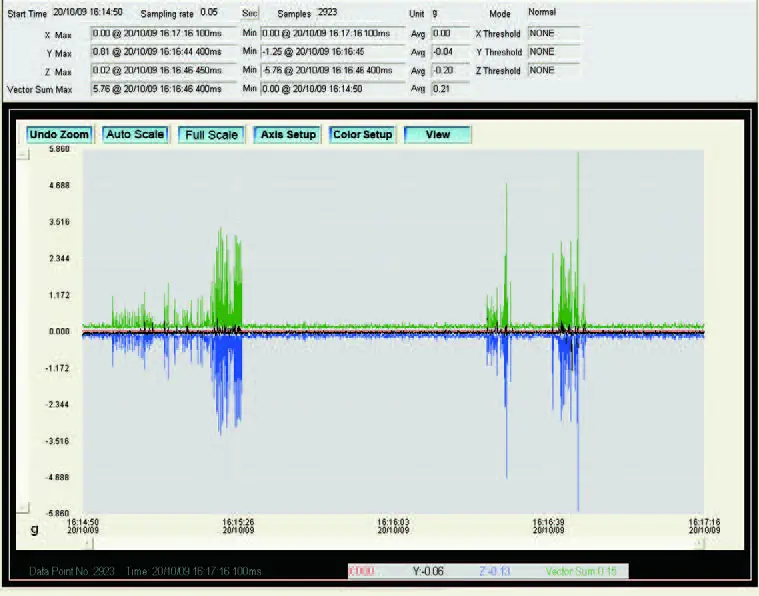Viewport: 759px width, 596px height.
Task: Click the horizontal scrollbar right arrow
Action: (699, 543)
